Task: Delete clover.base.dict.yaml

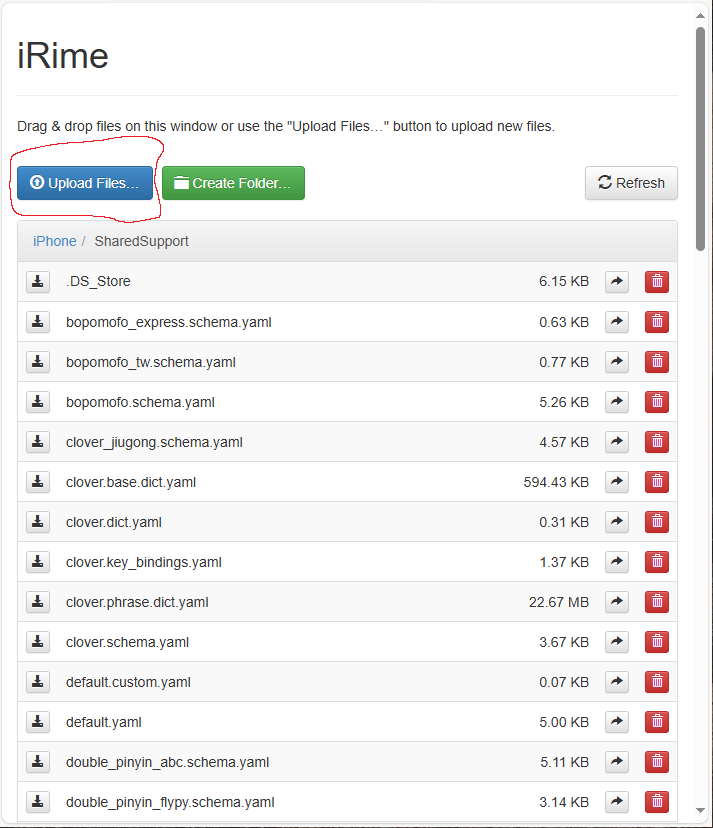Action: click(657, 482)
